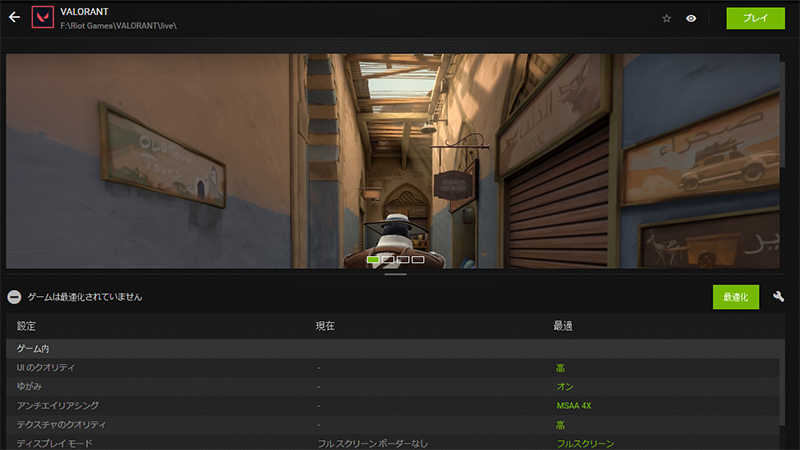This screenshot has width=800, height=450.
Task: Click the divider handle below screenshot
Action: [x=395, y=274]
